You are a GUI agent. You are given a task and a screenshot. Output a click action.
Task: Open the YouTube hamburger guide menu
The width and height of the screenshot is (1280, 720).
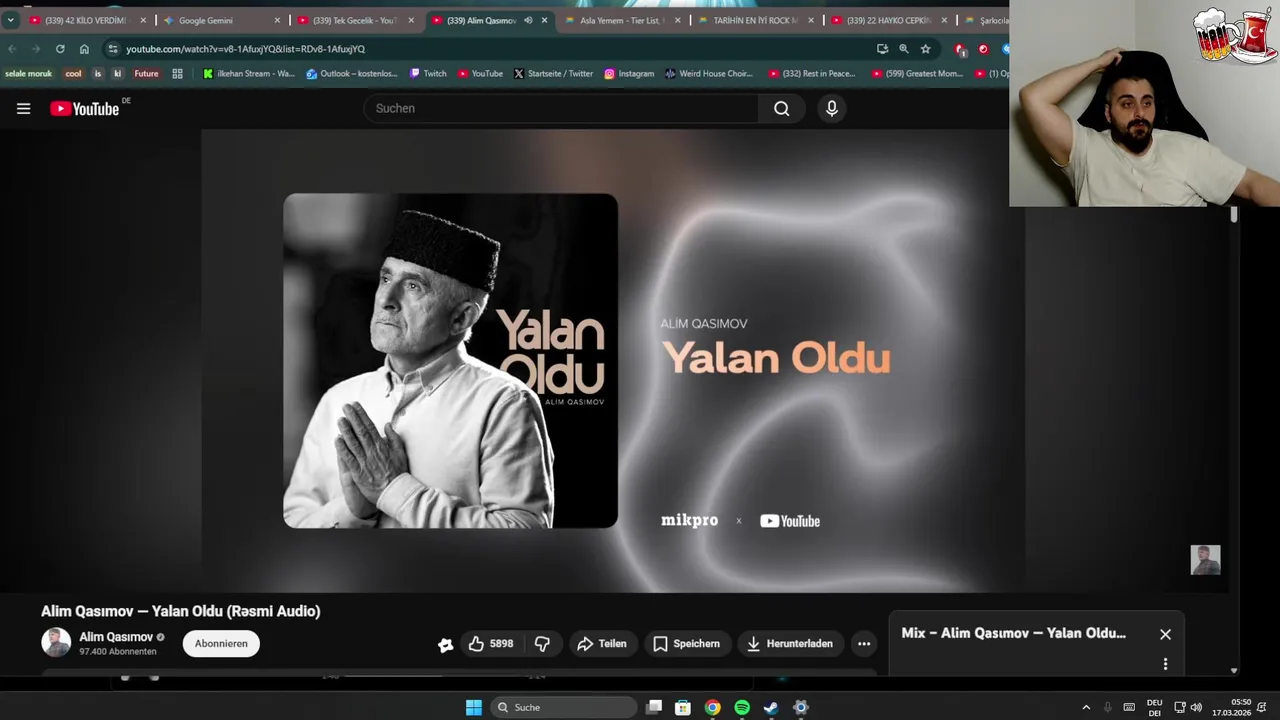23,108
